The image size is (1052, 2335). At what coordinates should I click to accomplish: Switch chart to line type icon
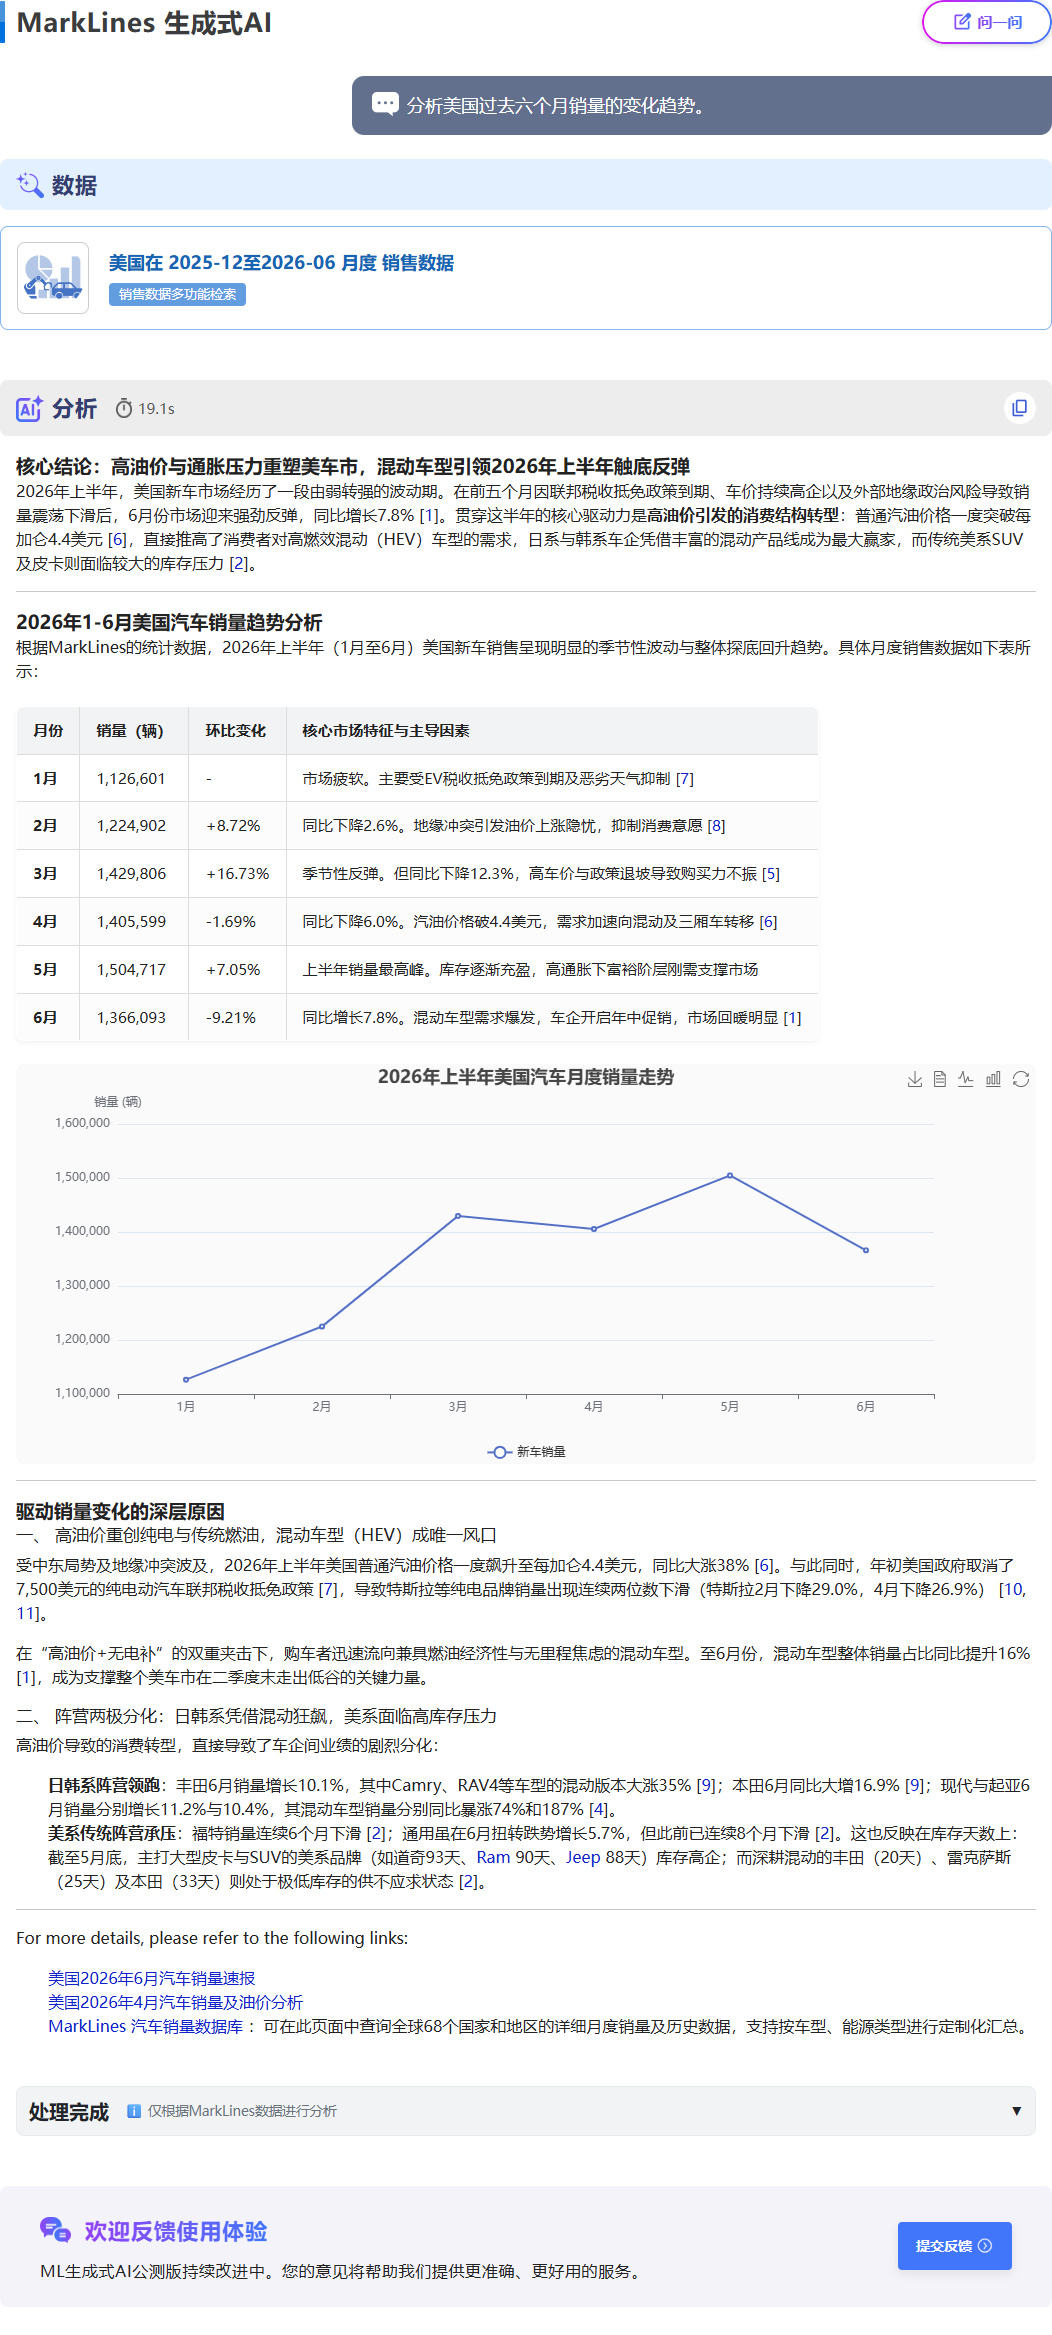point(966,1079)
